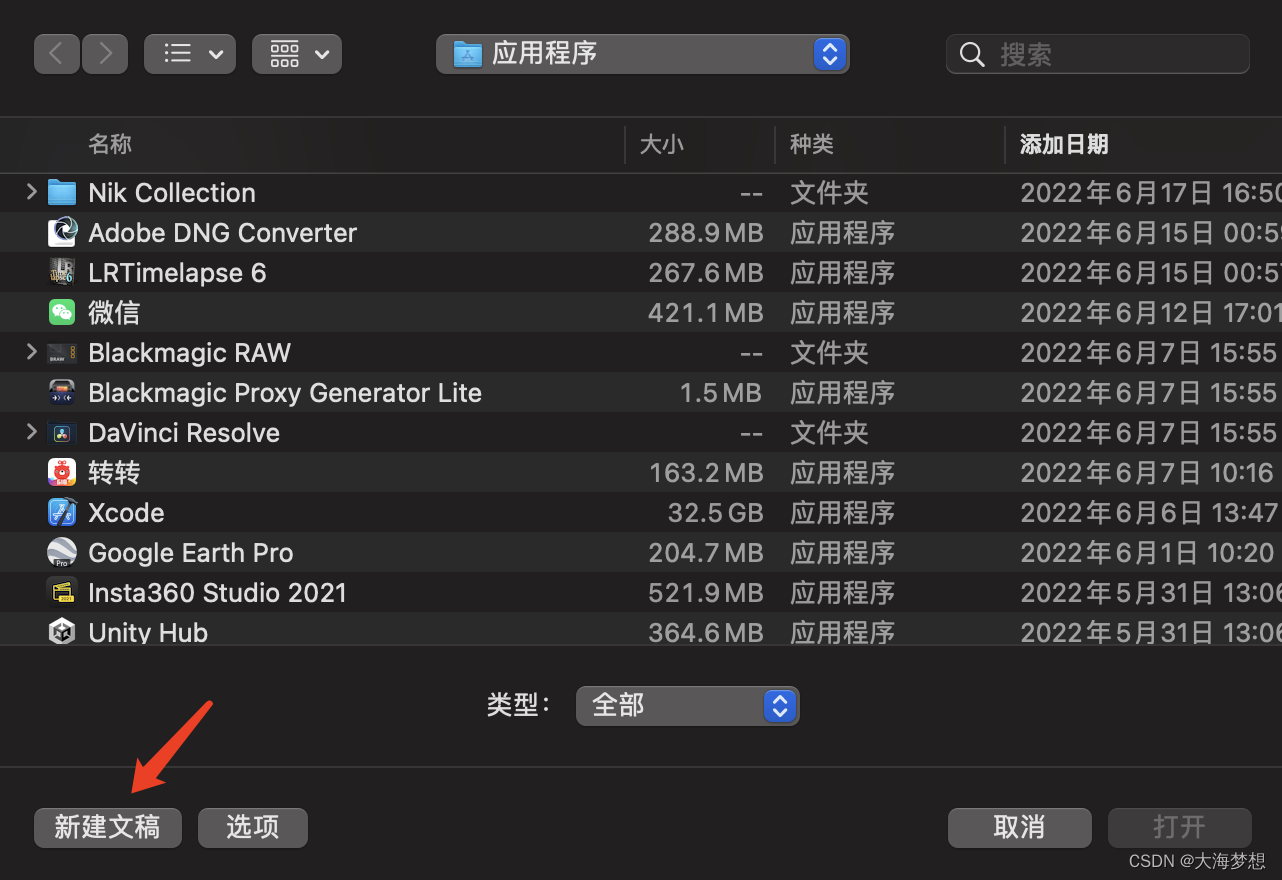Select the Blackmagic RAW name
The width and height of the screenshot is (1282, 880).
point(190,353)
